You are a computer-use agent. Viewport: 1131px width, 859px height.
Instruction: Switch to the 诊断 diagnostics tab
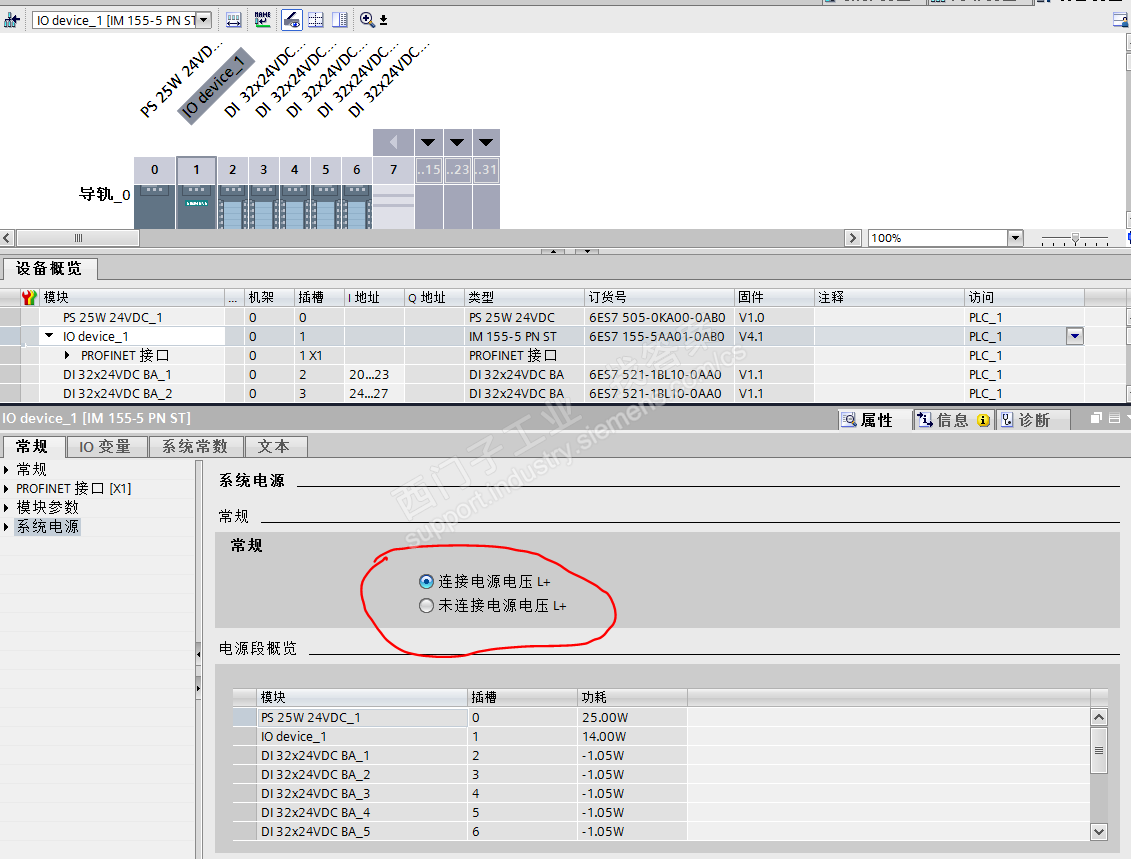[x=1033, y=420]
